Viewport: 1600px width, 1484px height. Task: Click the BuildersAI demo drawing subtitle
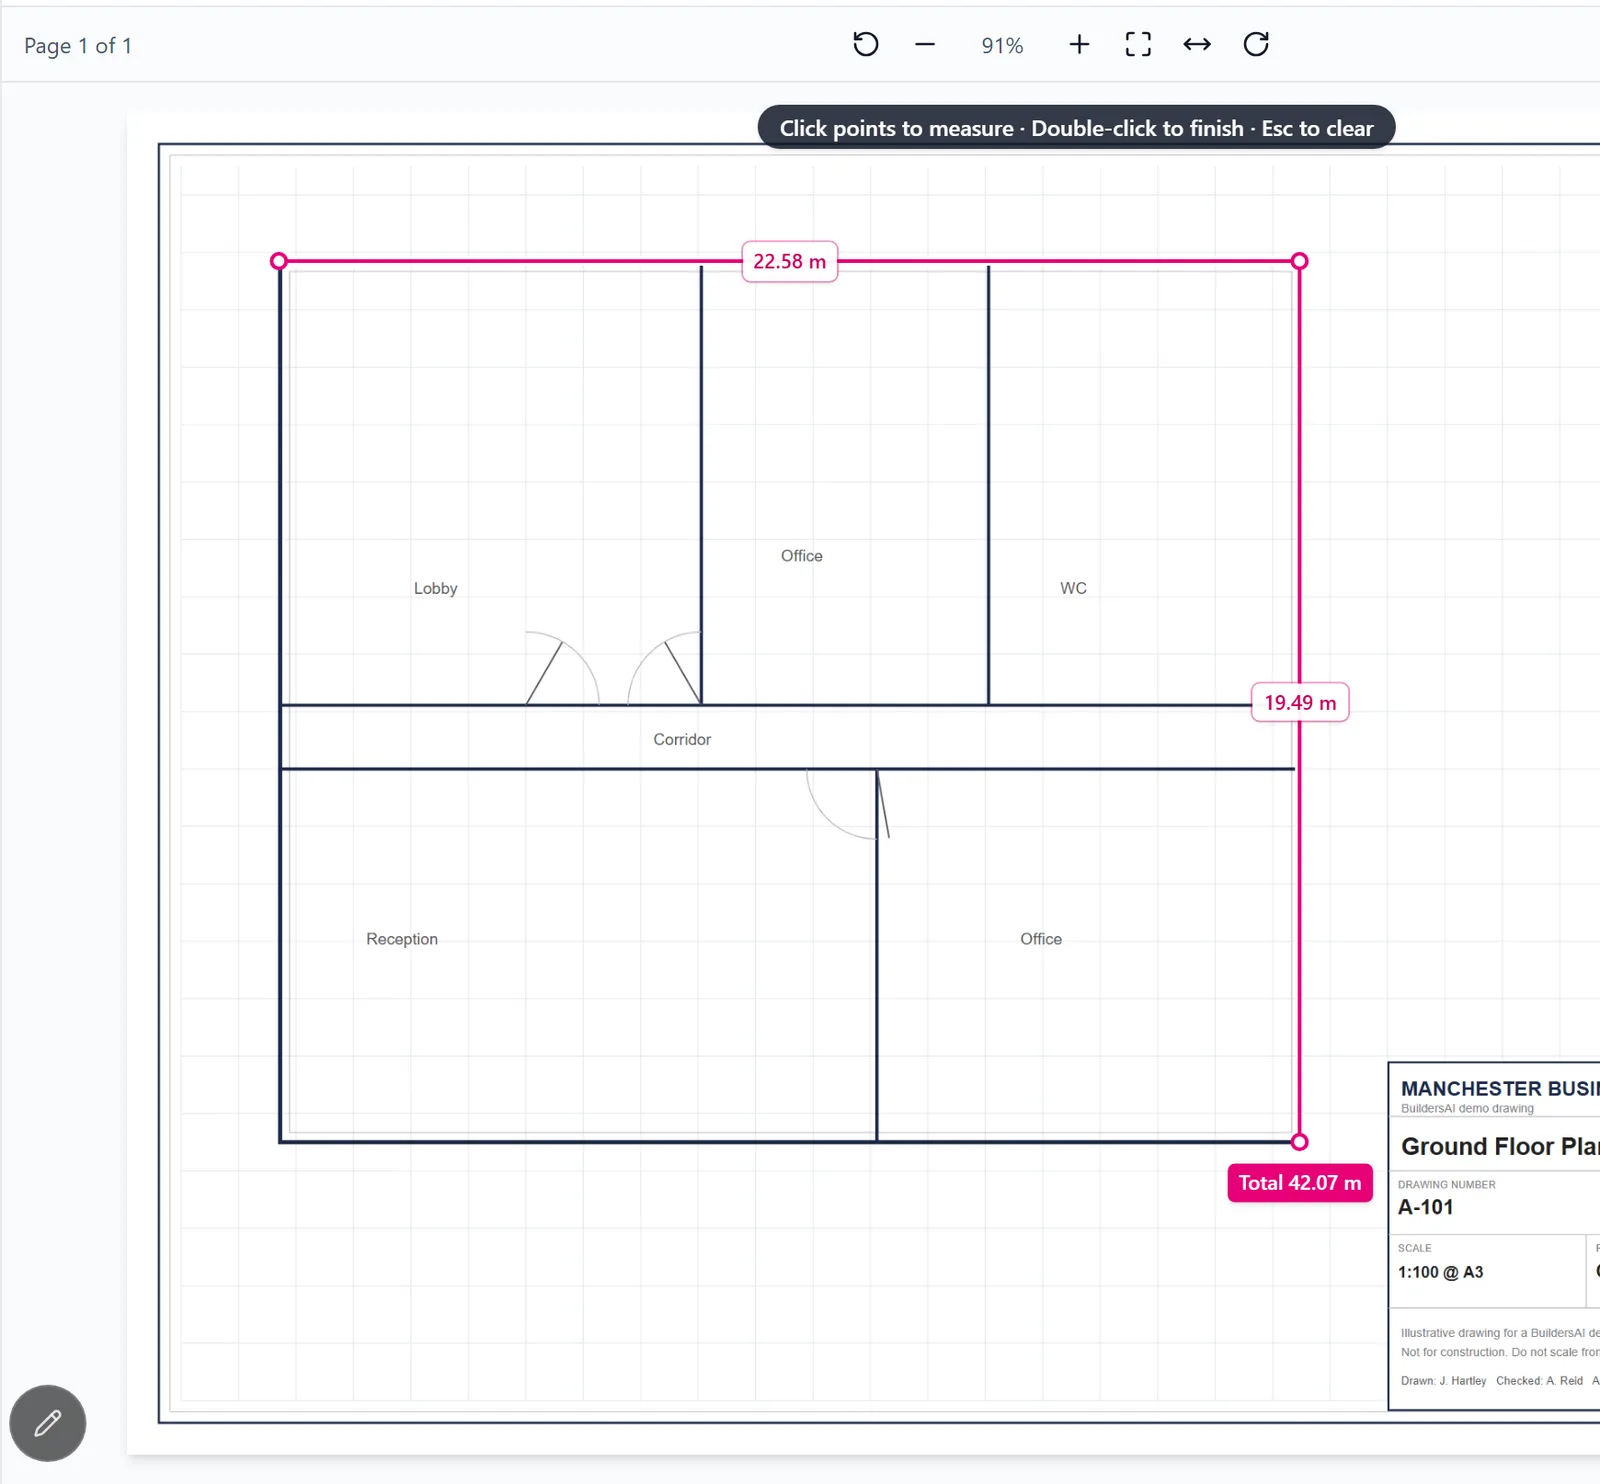(1467, 1108)
